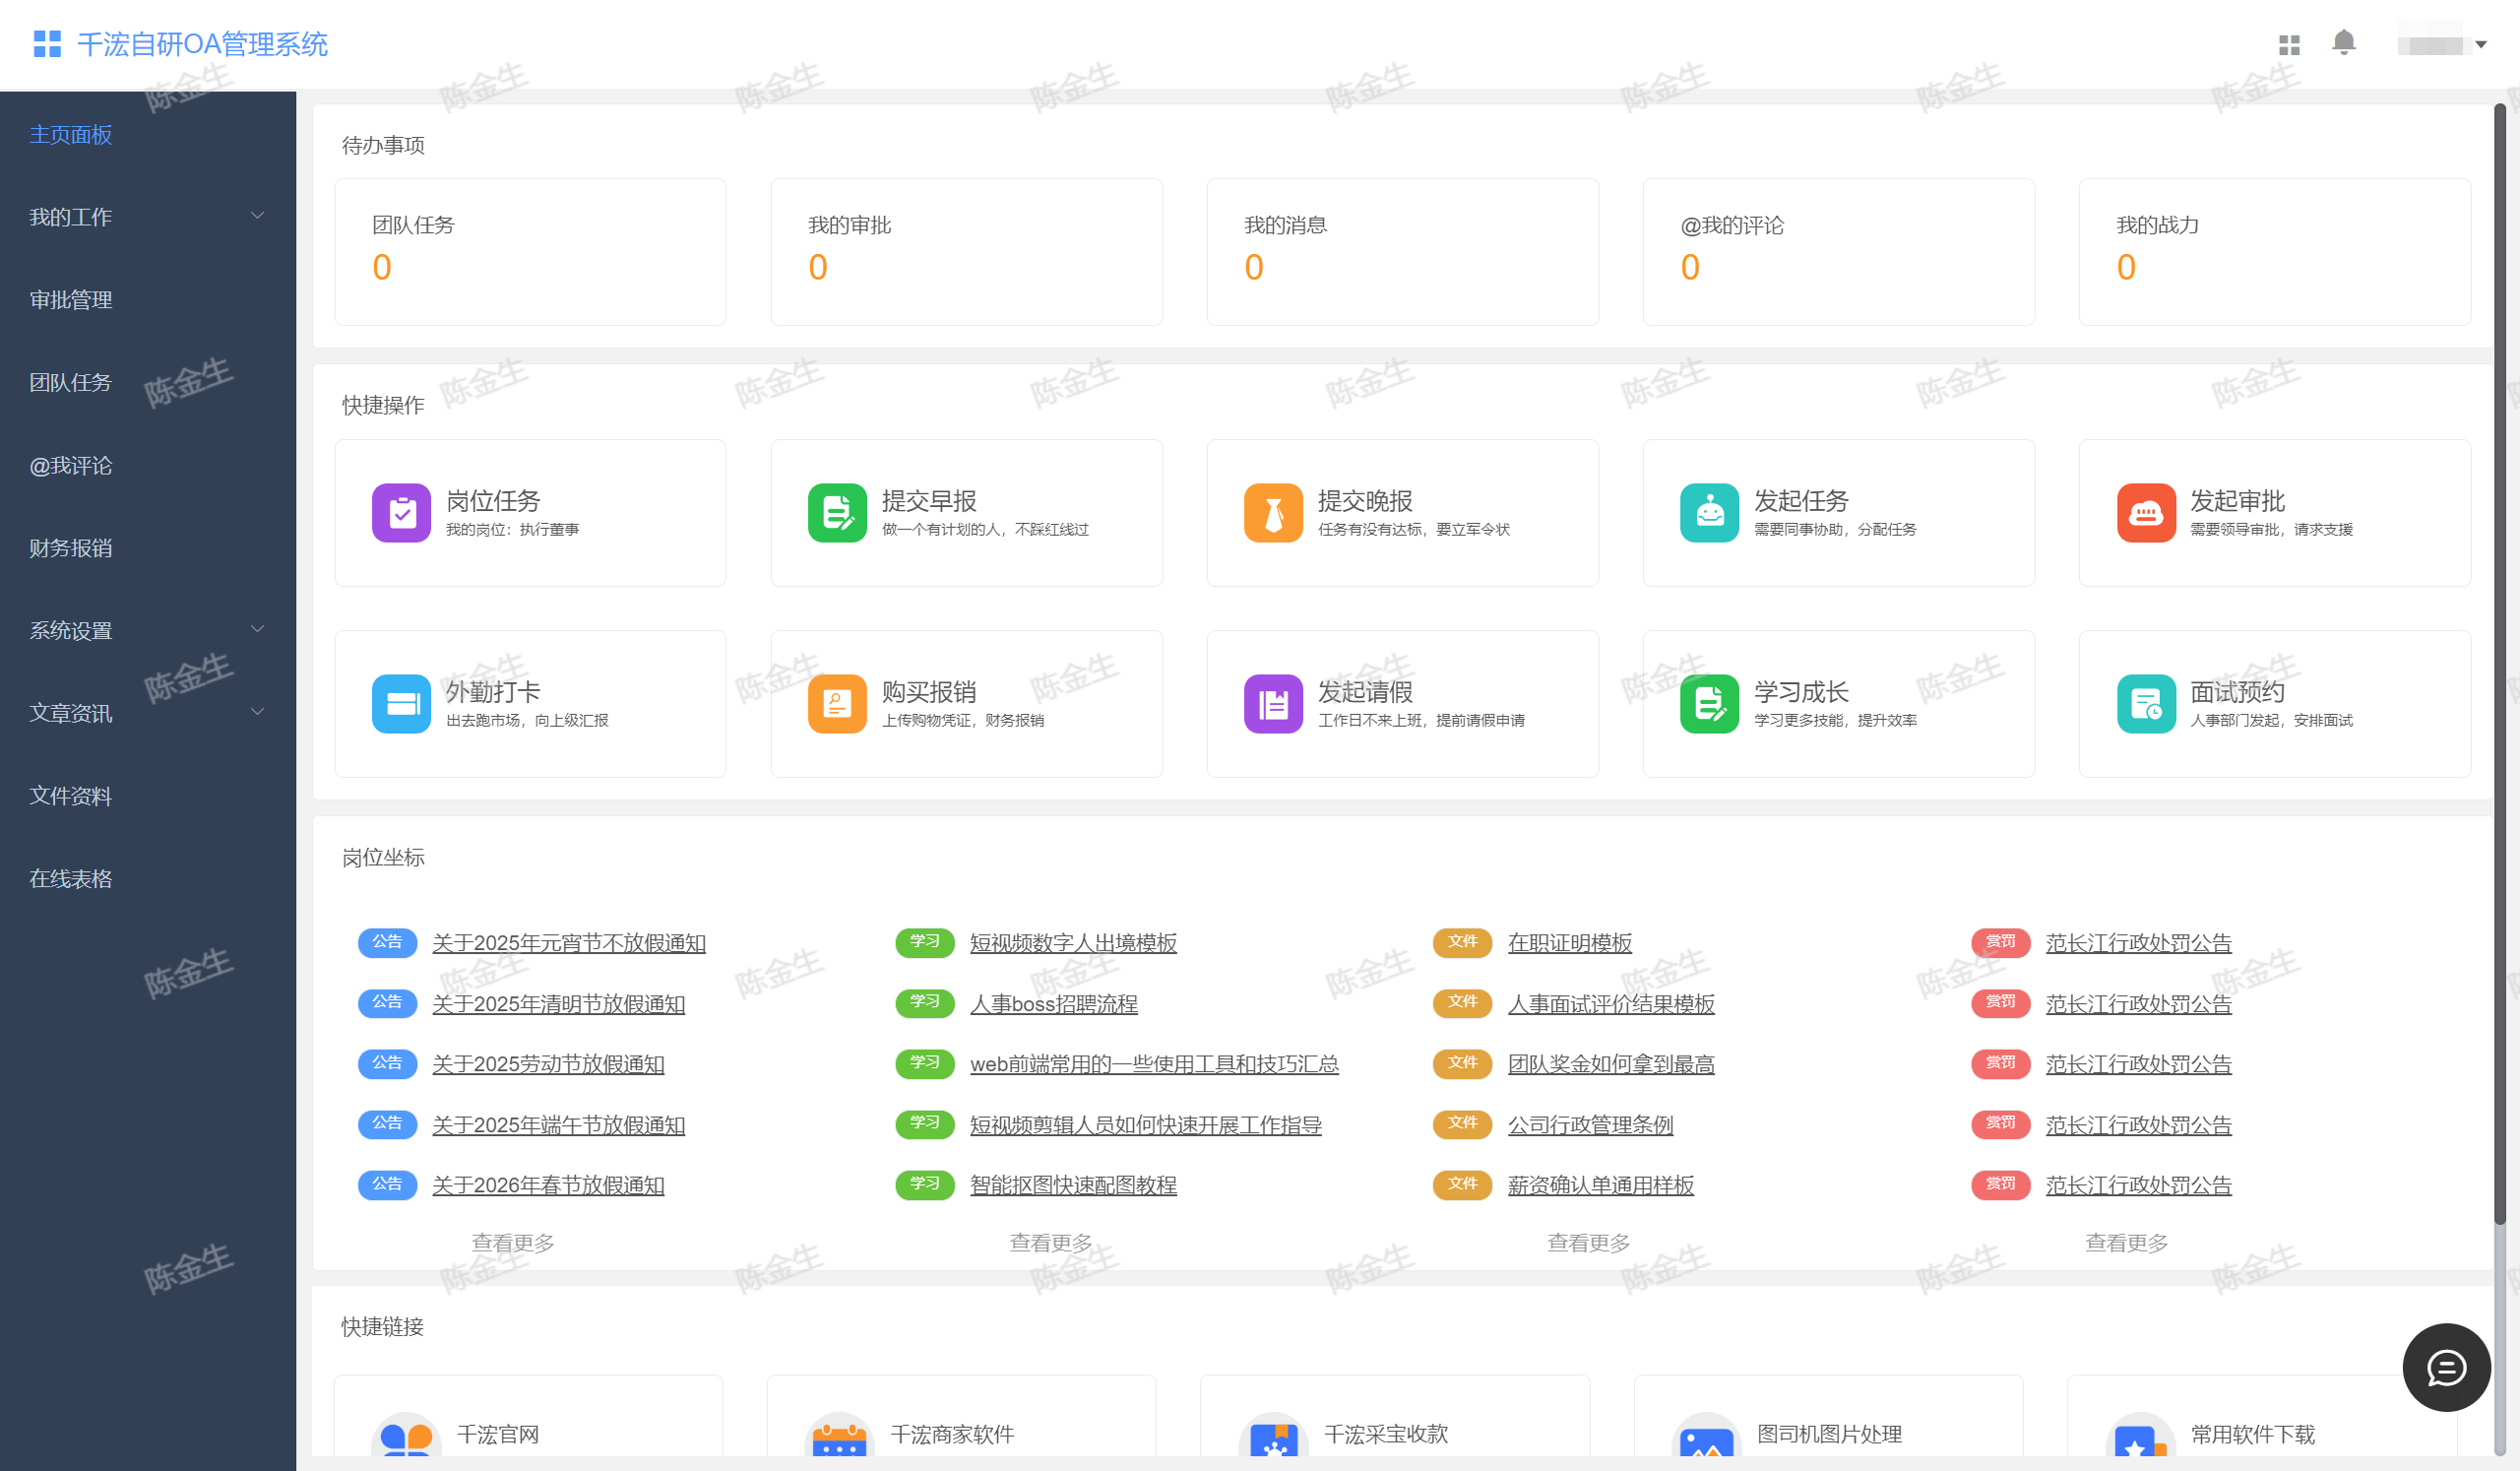Click the 图司机图片处理 image icon
The width and height of the screenshot is (2520, 1471).
[x=1706, y=1436]
